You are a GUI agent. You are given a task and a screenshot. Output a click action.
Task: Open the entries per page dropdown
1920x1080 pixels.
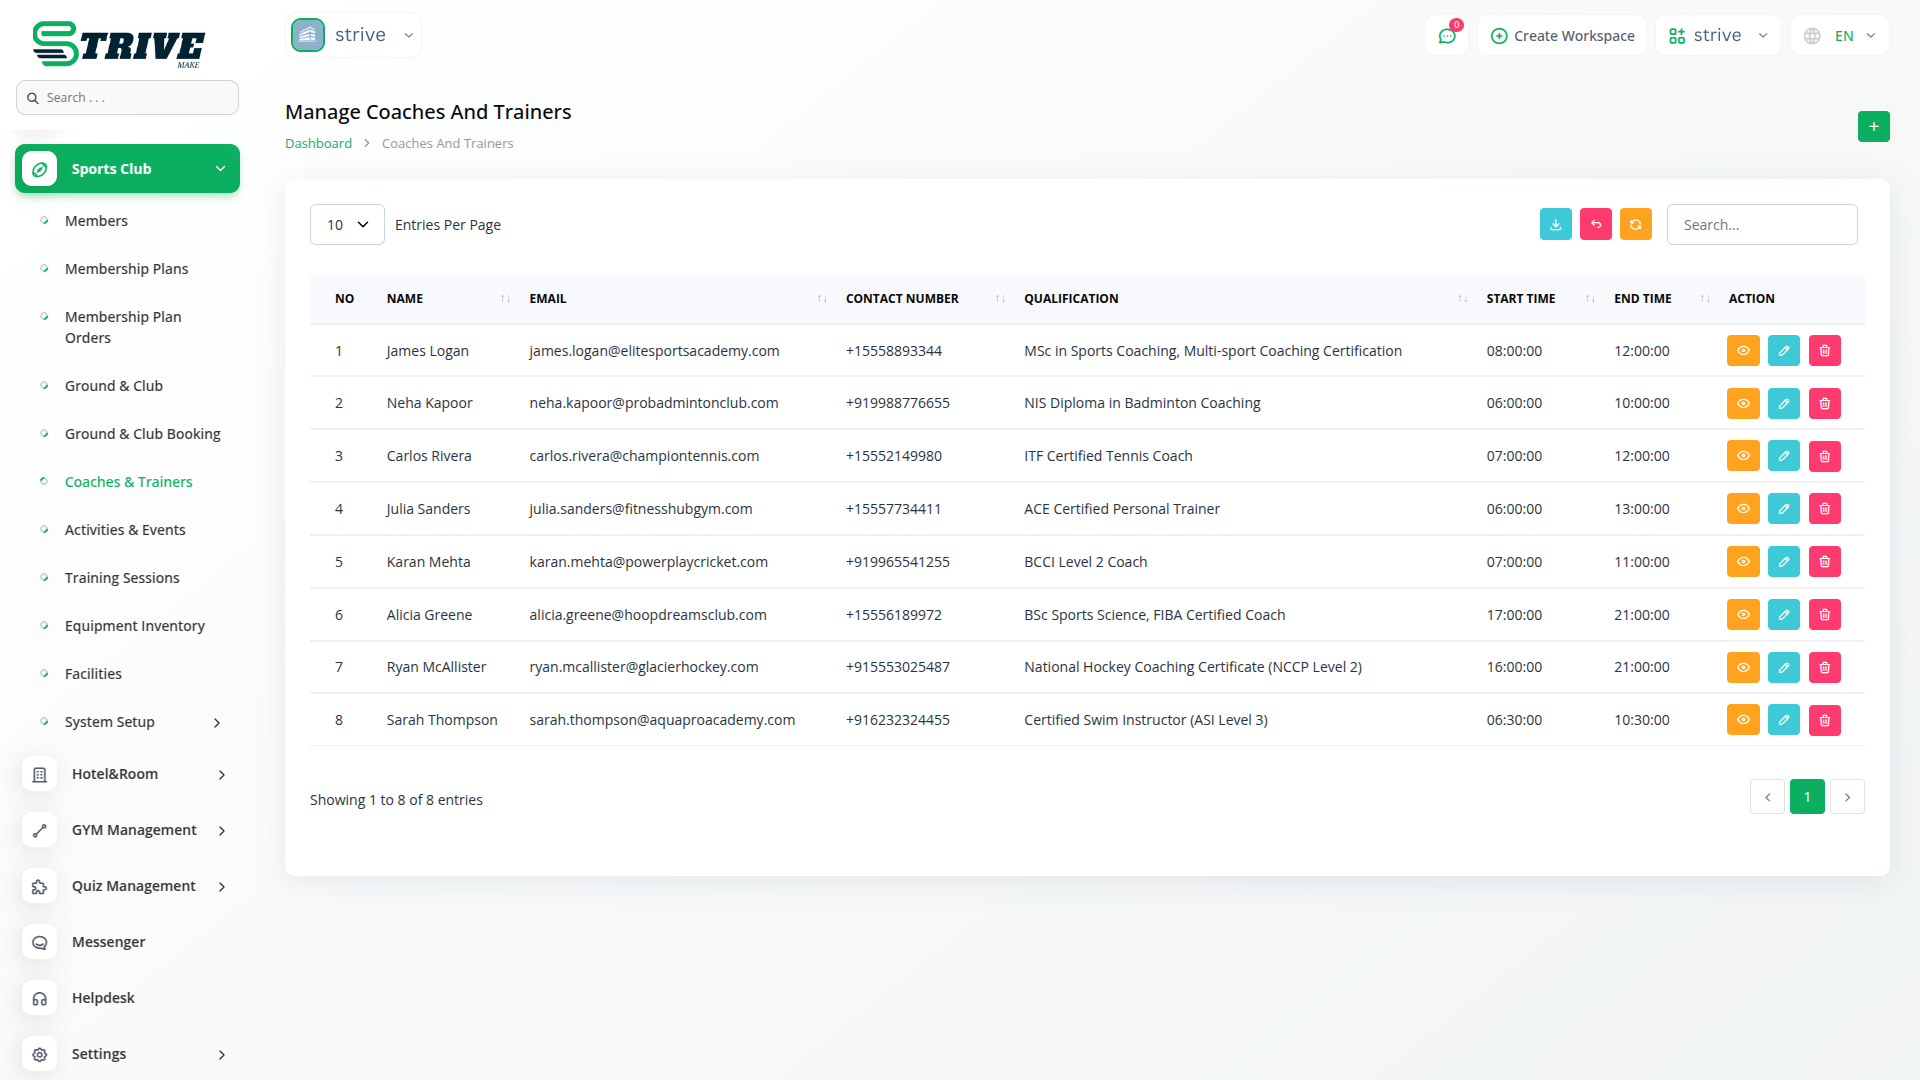coord(347,225)
